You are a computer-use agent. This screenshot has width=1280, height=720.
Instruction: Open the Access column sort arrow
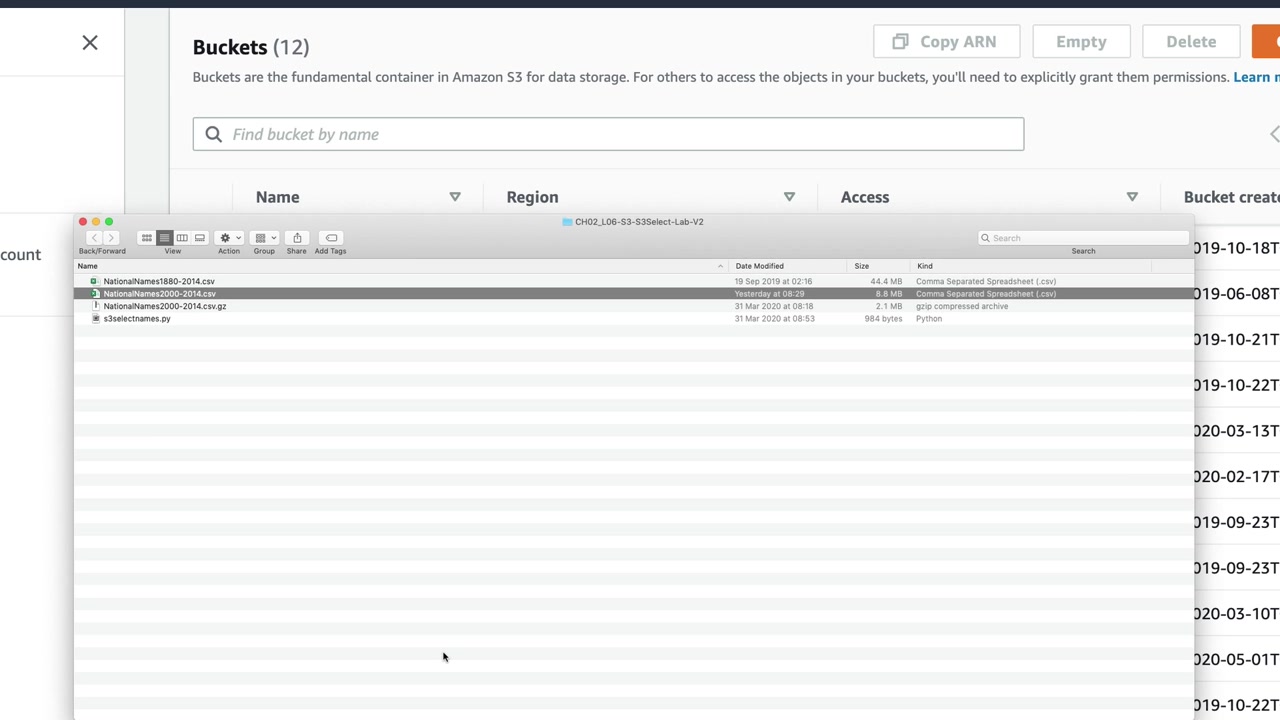tap(1132, 197)
